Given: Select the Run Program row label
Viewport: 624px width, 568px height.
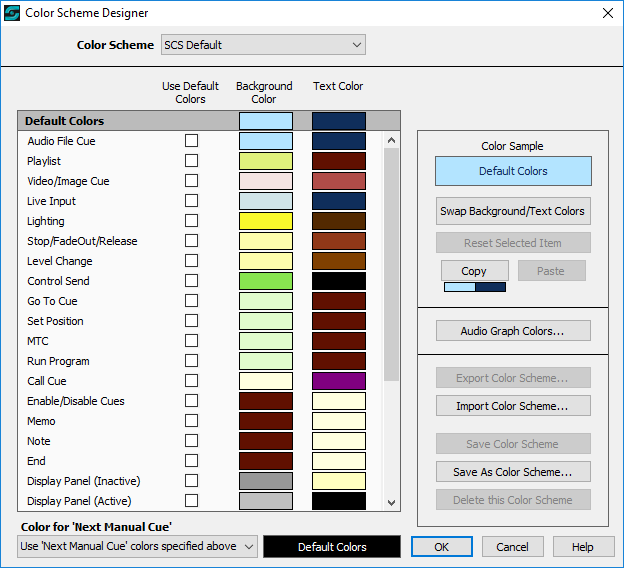Looking at the screenshot, I should [58, 361].
